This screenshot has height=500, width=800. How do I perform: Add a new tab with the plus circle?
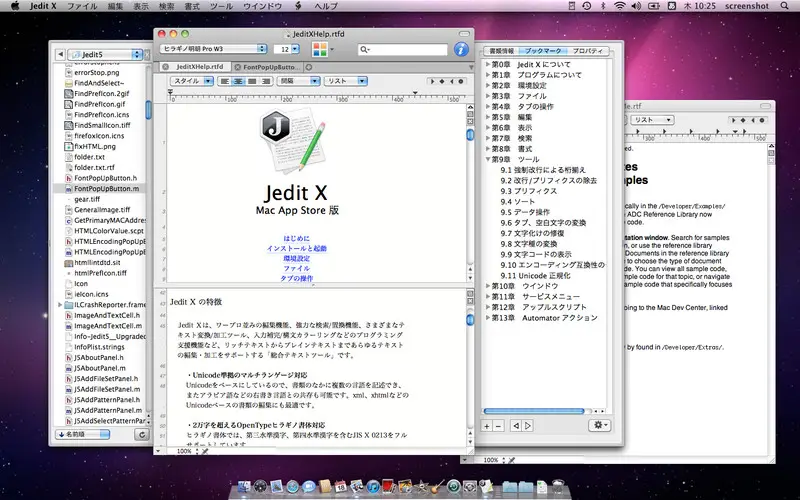point(309,67)
